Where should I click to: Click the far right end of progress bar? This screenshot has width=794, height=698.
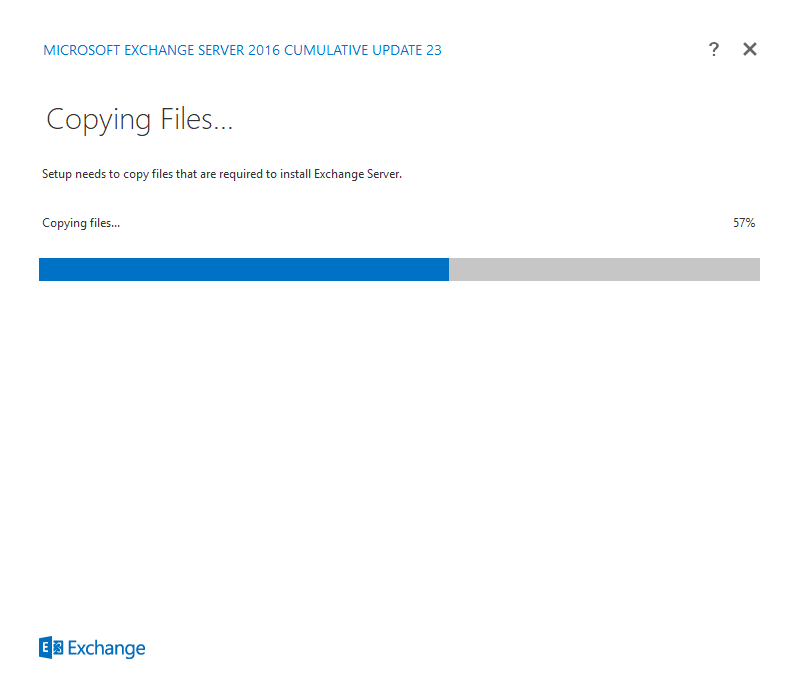pyautogui.click(x=757, y=269)
